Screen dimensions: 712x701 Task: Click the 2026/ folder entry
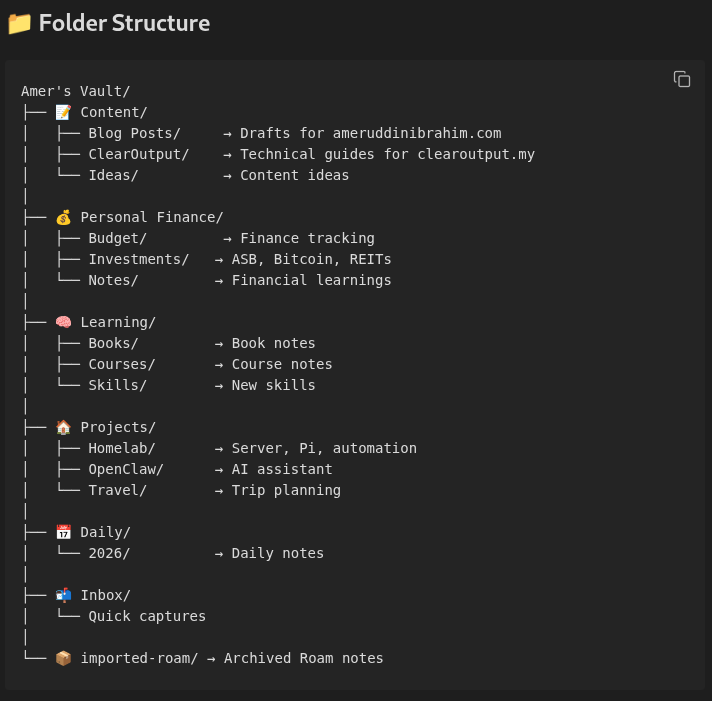click(x=109, y=553)
